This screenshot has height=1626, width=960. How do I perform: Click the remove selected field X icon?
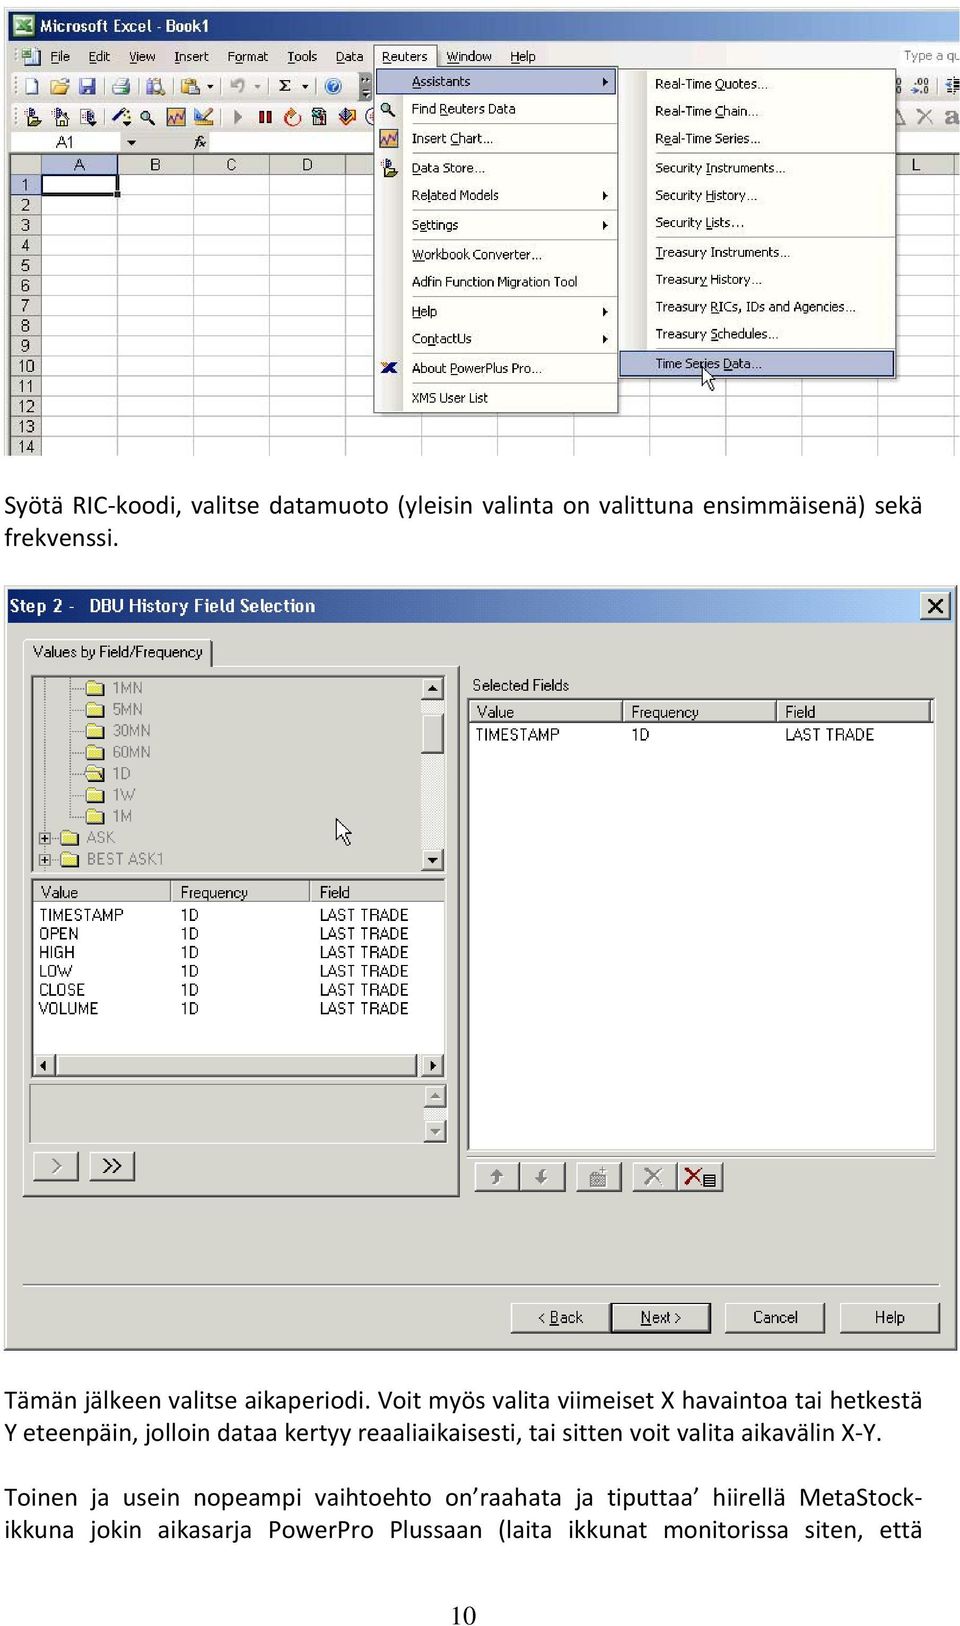coord(653,1177)
